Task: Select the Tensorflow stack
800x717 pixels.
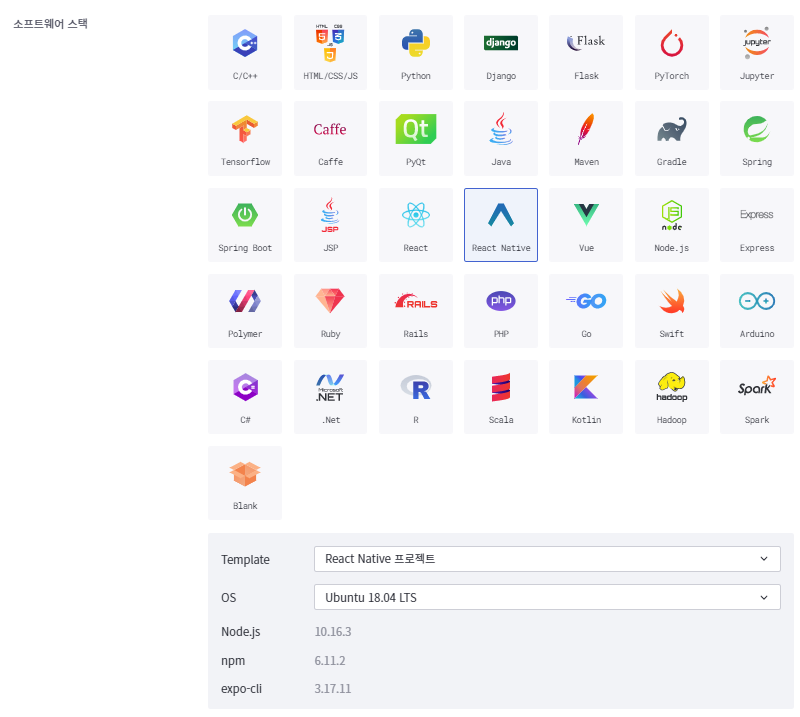Action: [245, 139]
